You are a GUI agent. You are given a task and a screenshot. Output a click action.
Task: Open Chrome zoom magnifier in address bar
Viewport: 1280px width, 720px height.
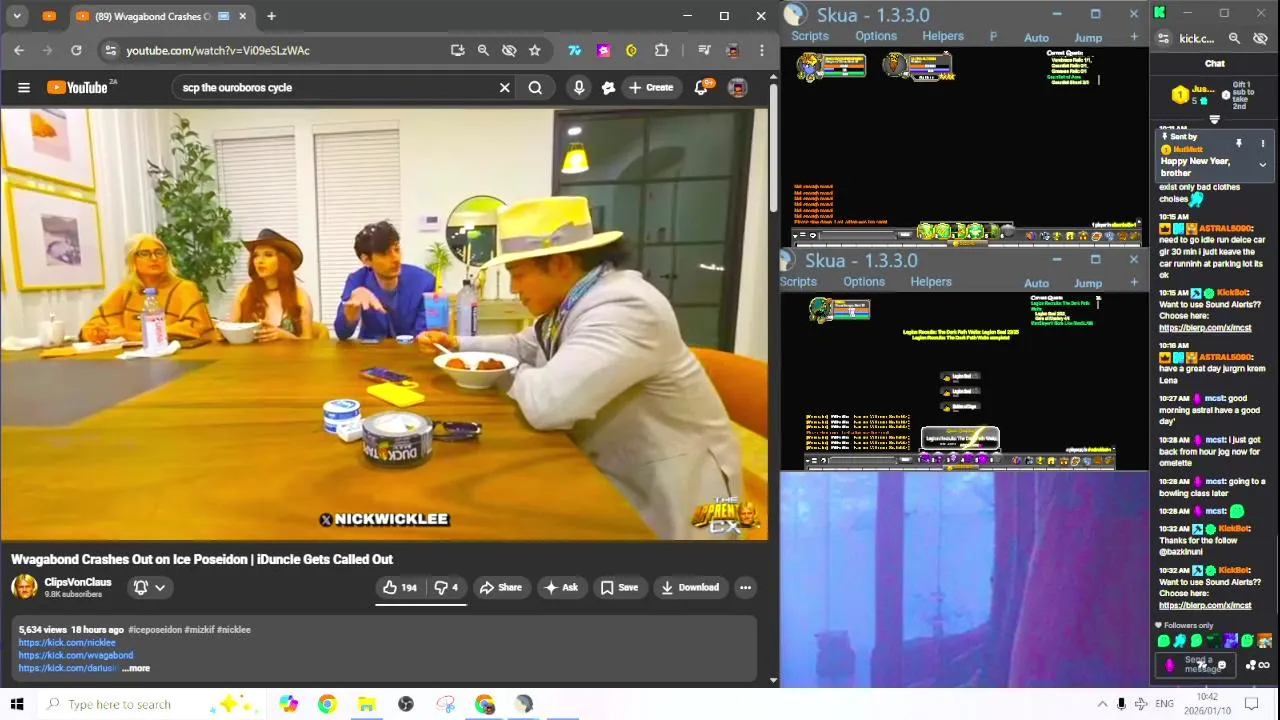coord(483,50)
